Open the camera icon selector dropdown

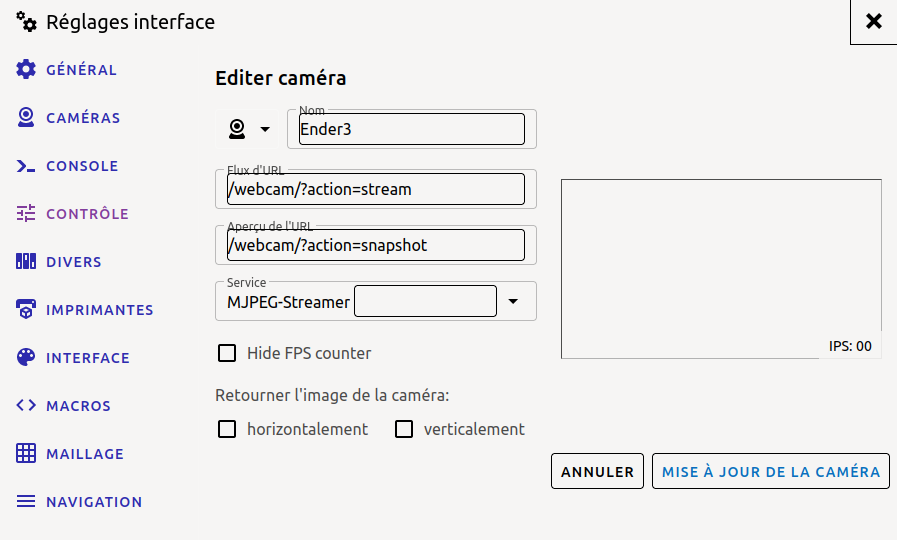[x=249, y=129]
